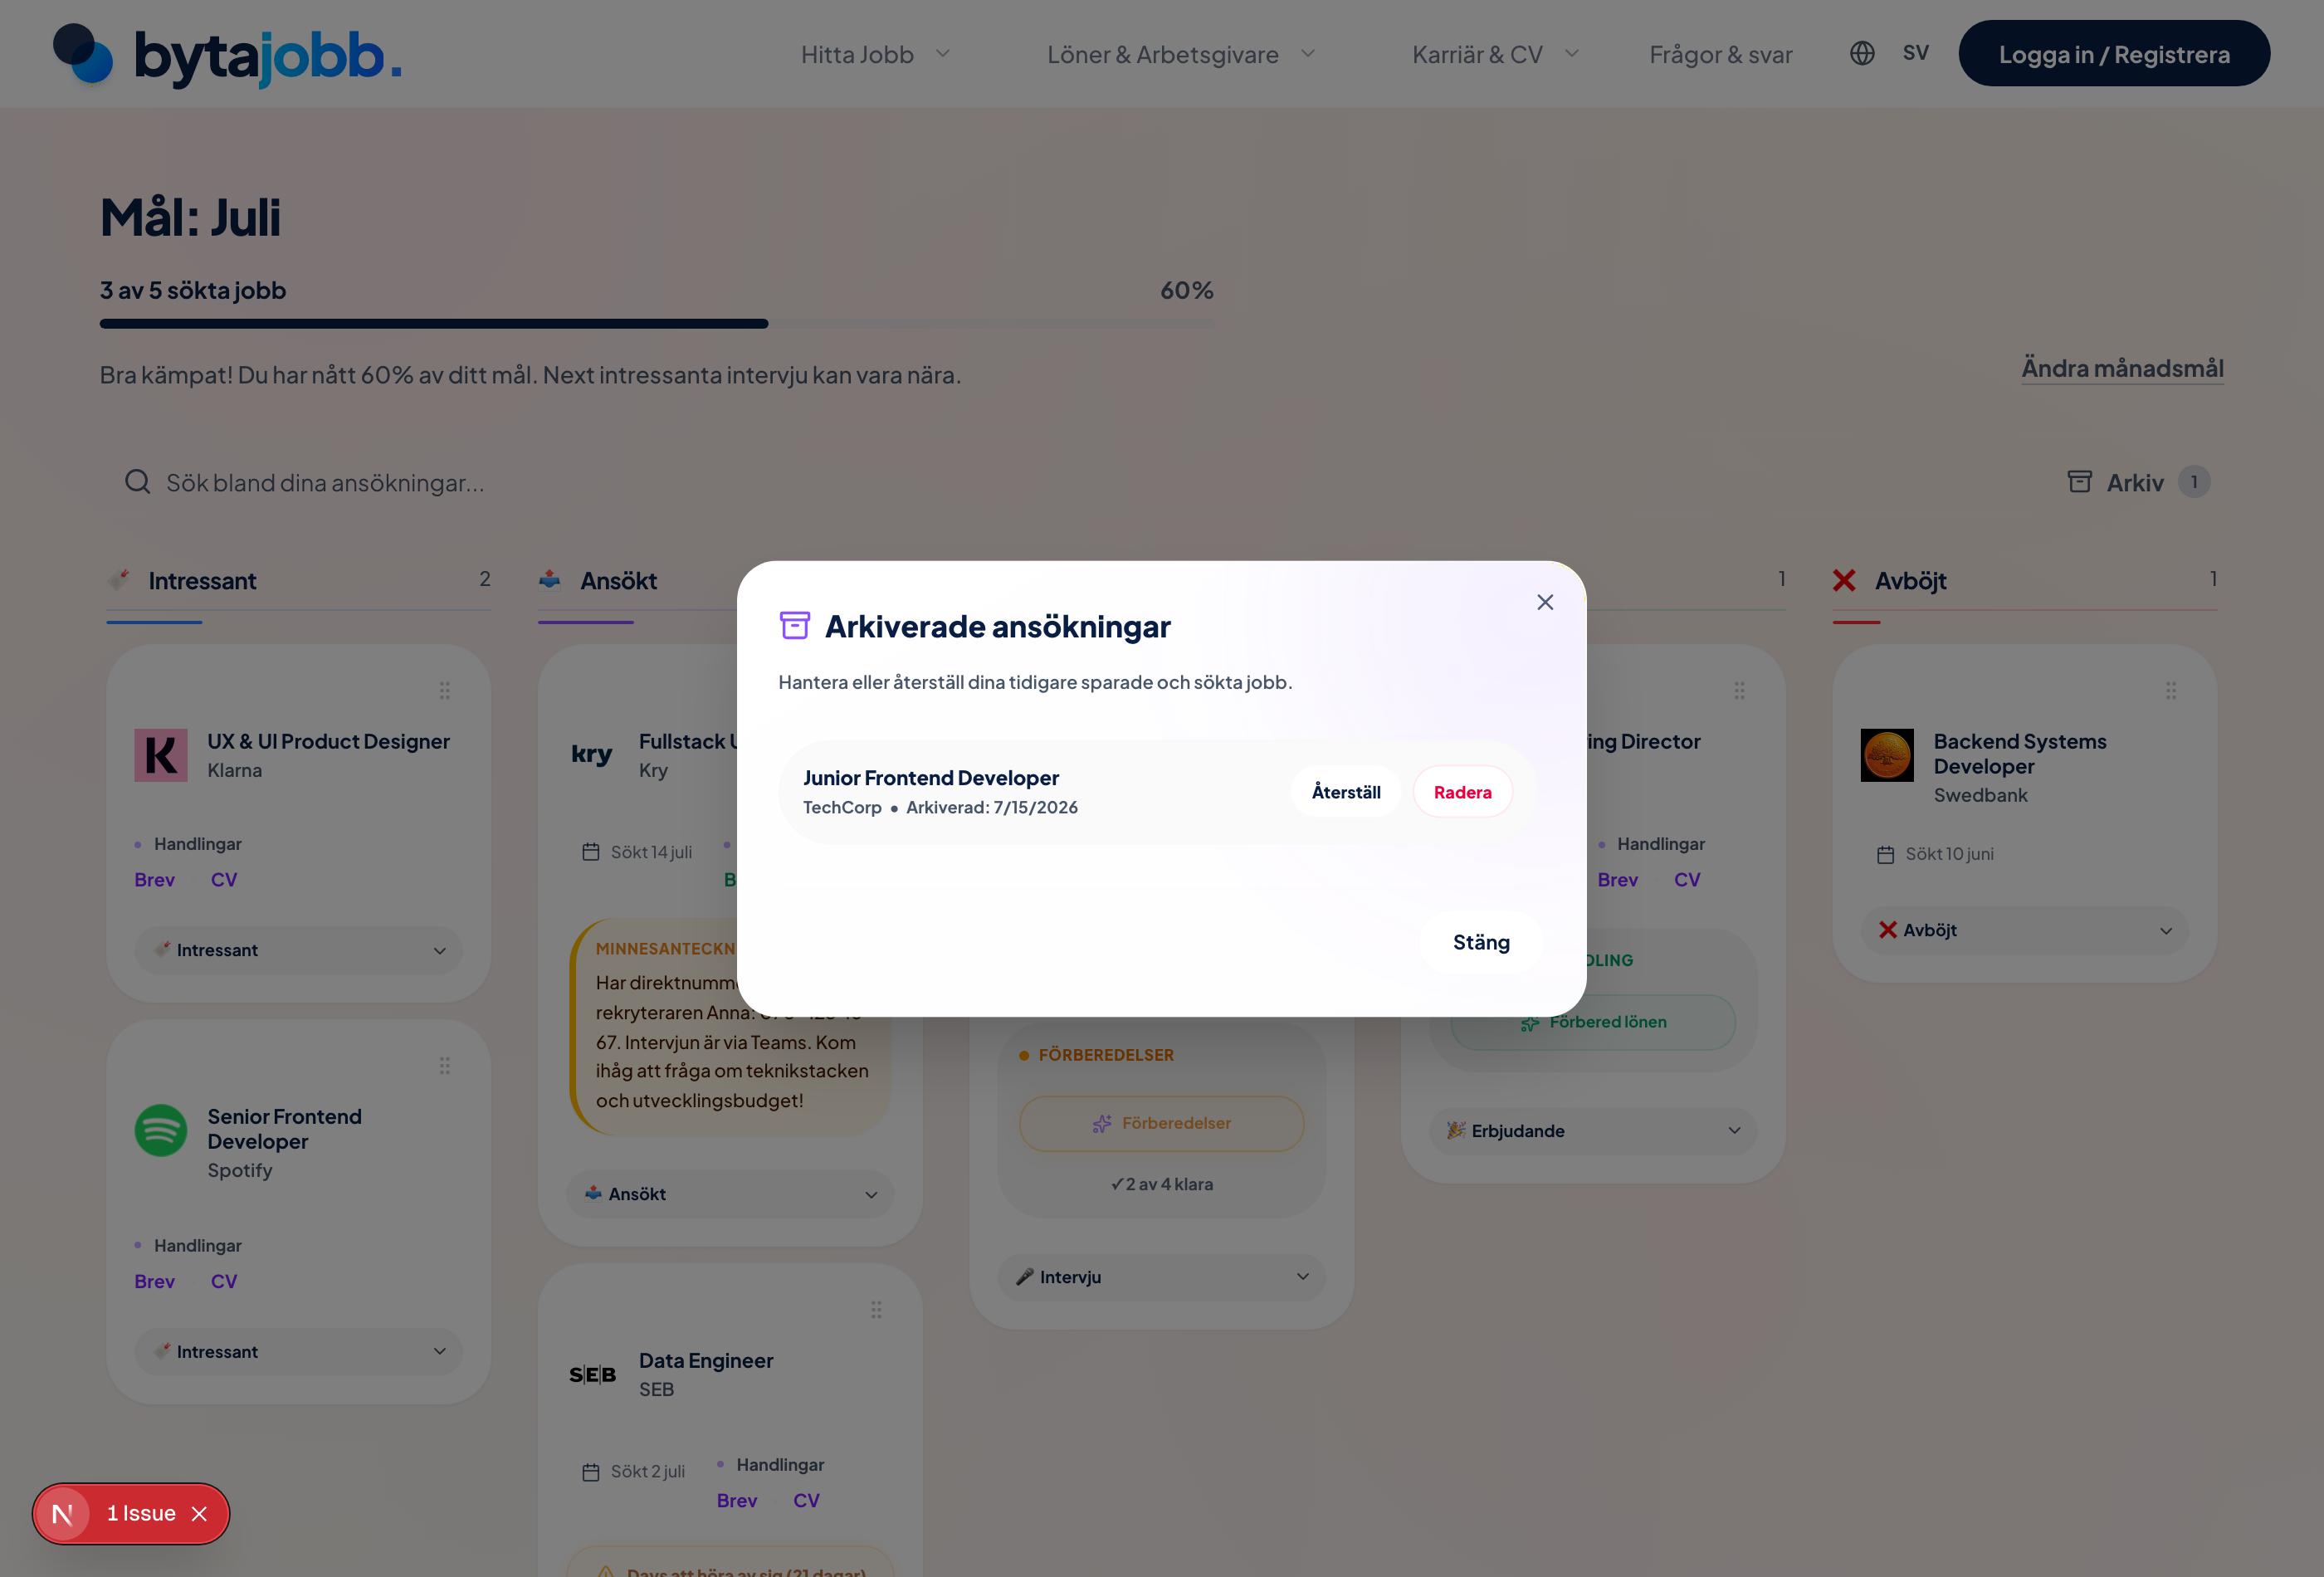Click the bytajobb logo
Screen dimensions: 2324x1577
click(227, 54)
